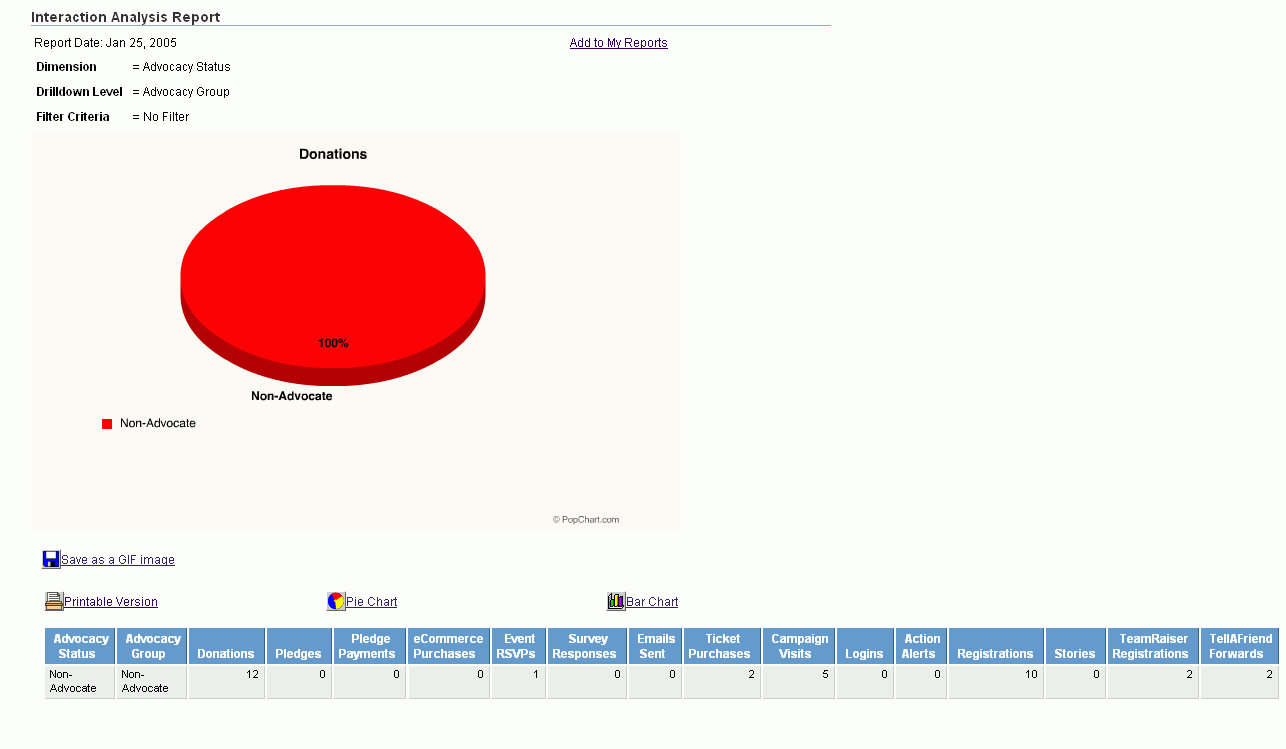Click the Filter Criteria label
1286x749 pixels.
(73, 117)
